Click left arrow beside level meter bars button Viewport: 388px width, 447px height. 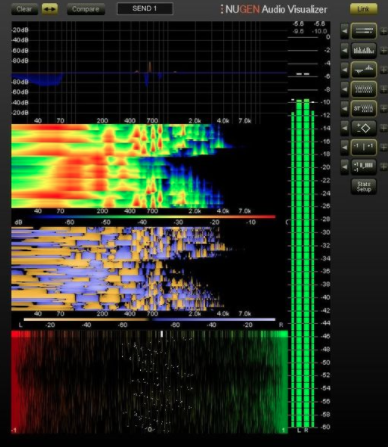coord(345,31)
